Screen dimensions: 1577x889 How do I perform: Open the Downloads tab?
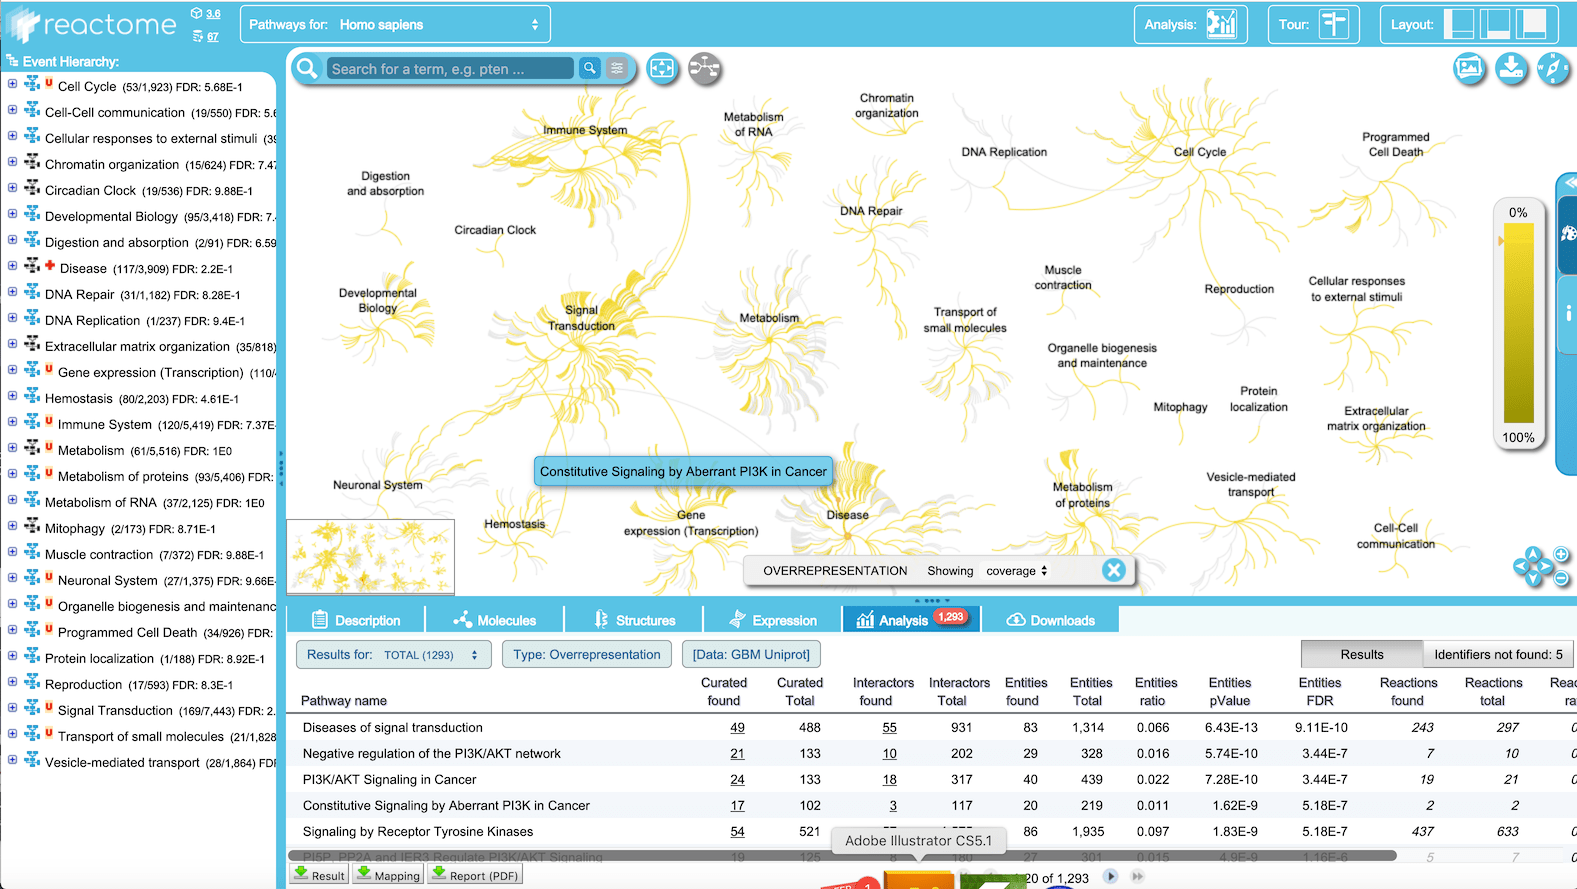pos(1050,620)
